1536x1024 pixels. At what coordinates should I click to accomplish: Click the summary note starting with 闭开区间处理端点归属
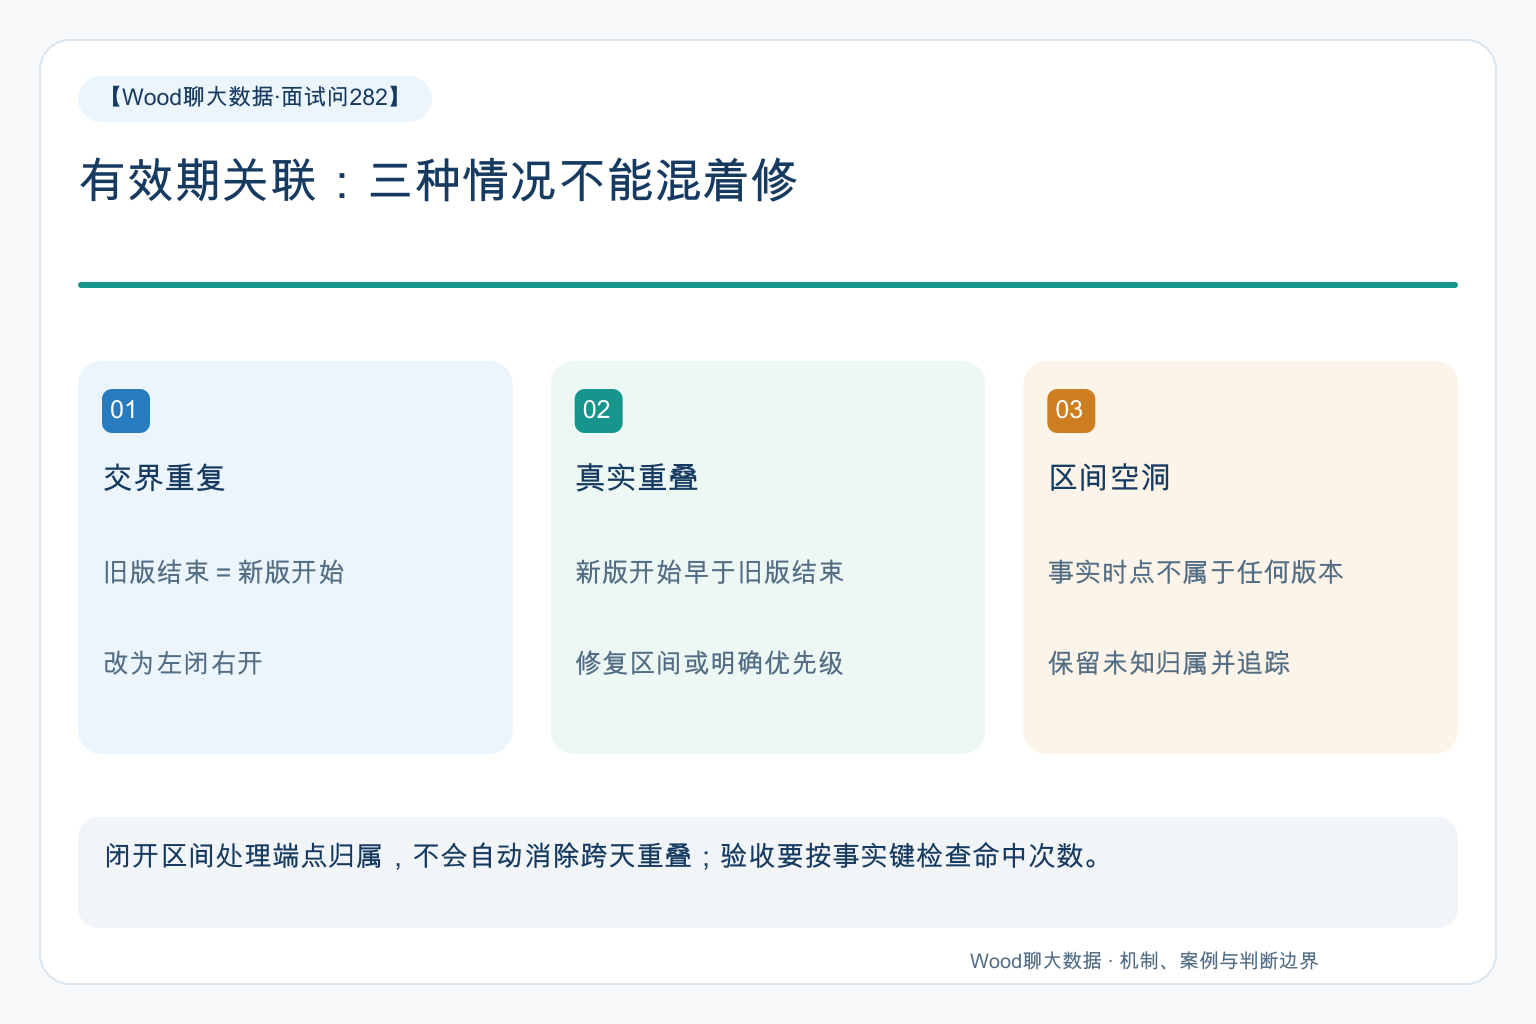point(768,872)
